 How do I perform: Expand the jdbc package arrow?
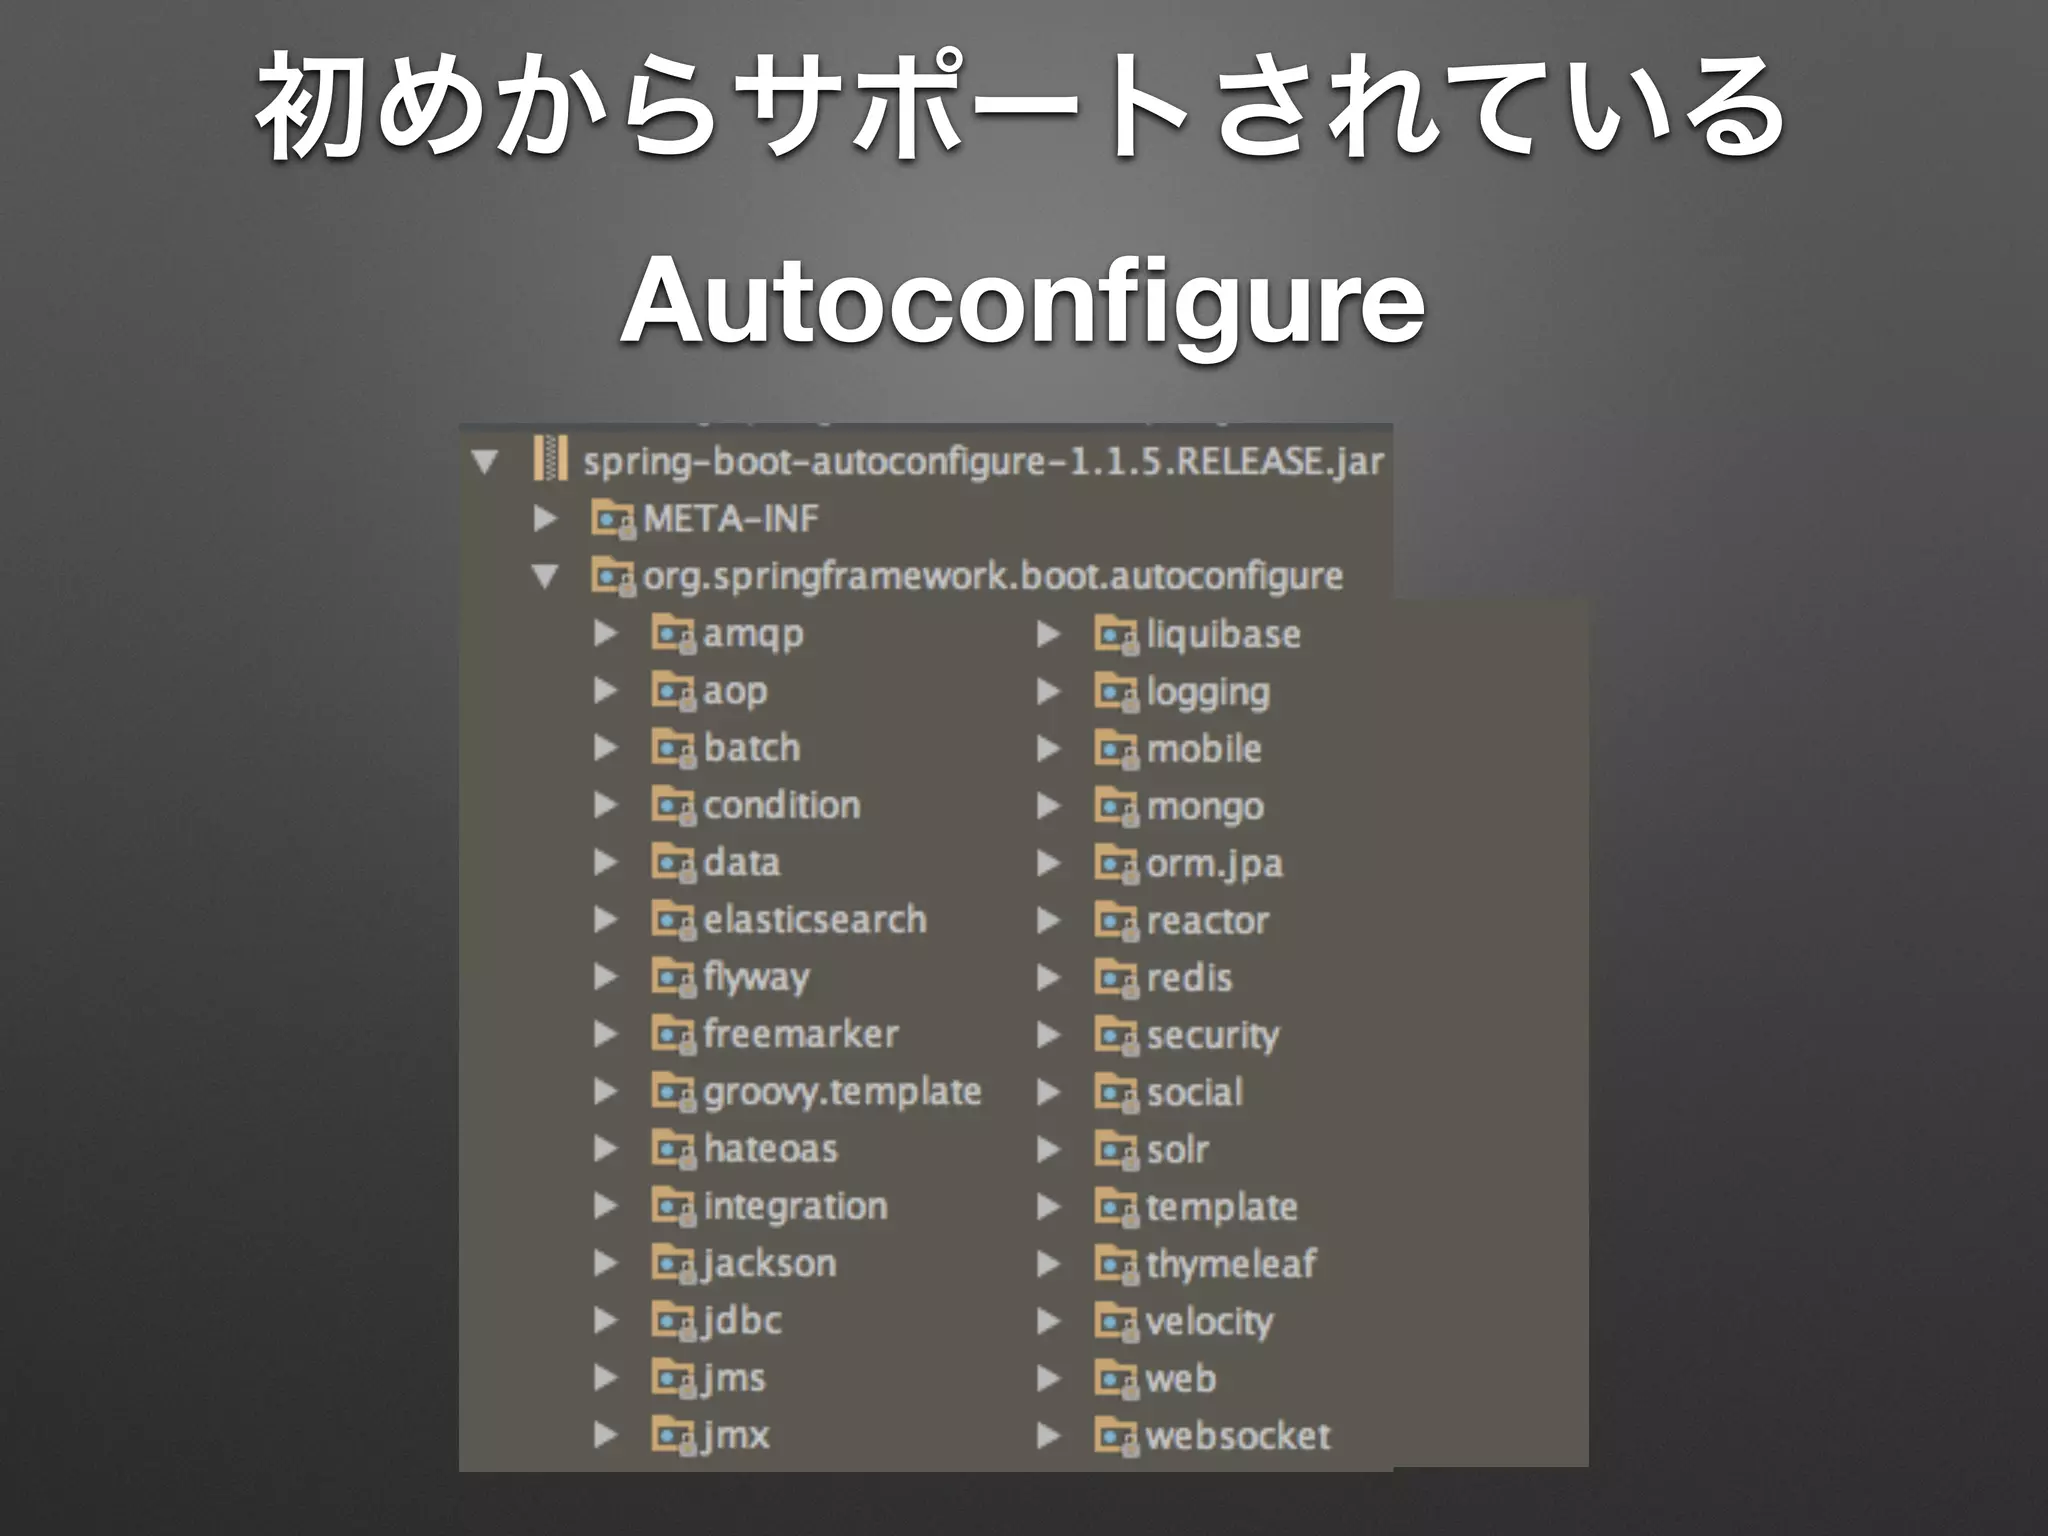(605, 1321)
